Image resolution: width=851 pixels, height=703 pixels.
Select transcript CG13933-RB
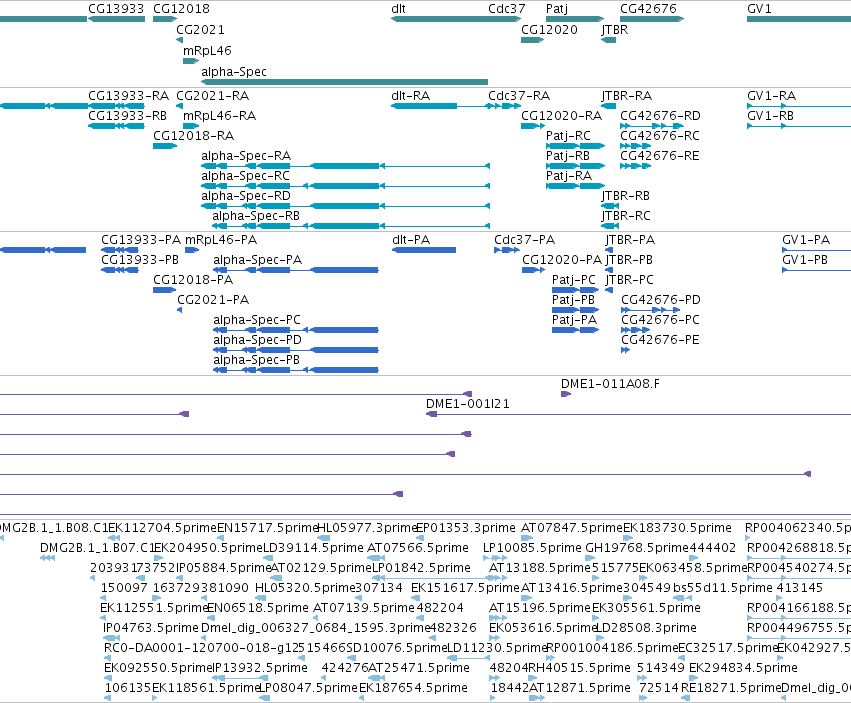[x=116, y=126]
